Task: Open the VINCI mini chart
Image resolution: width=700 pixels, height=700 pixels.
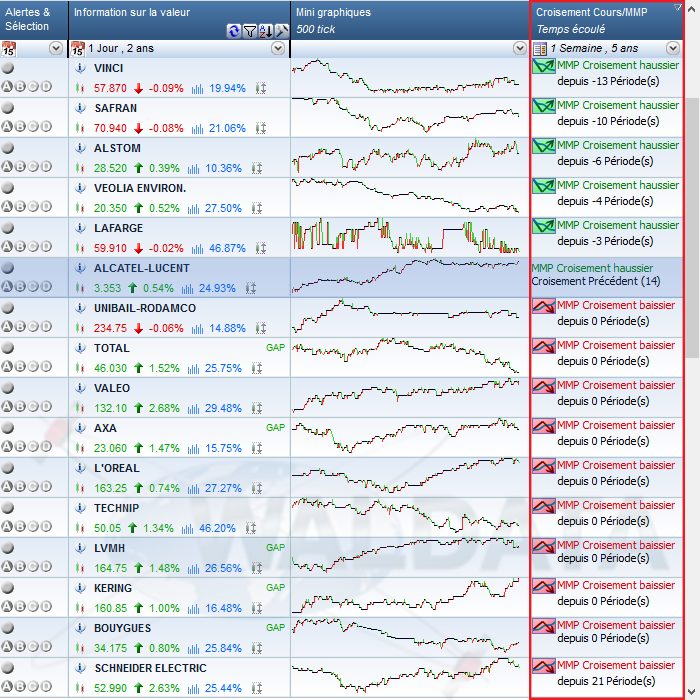Action: [x=405, y=76]
